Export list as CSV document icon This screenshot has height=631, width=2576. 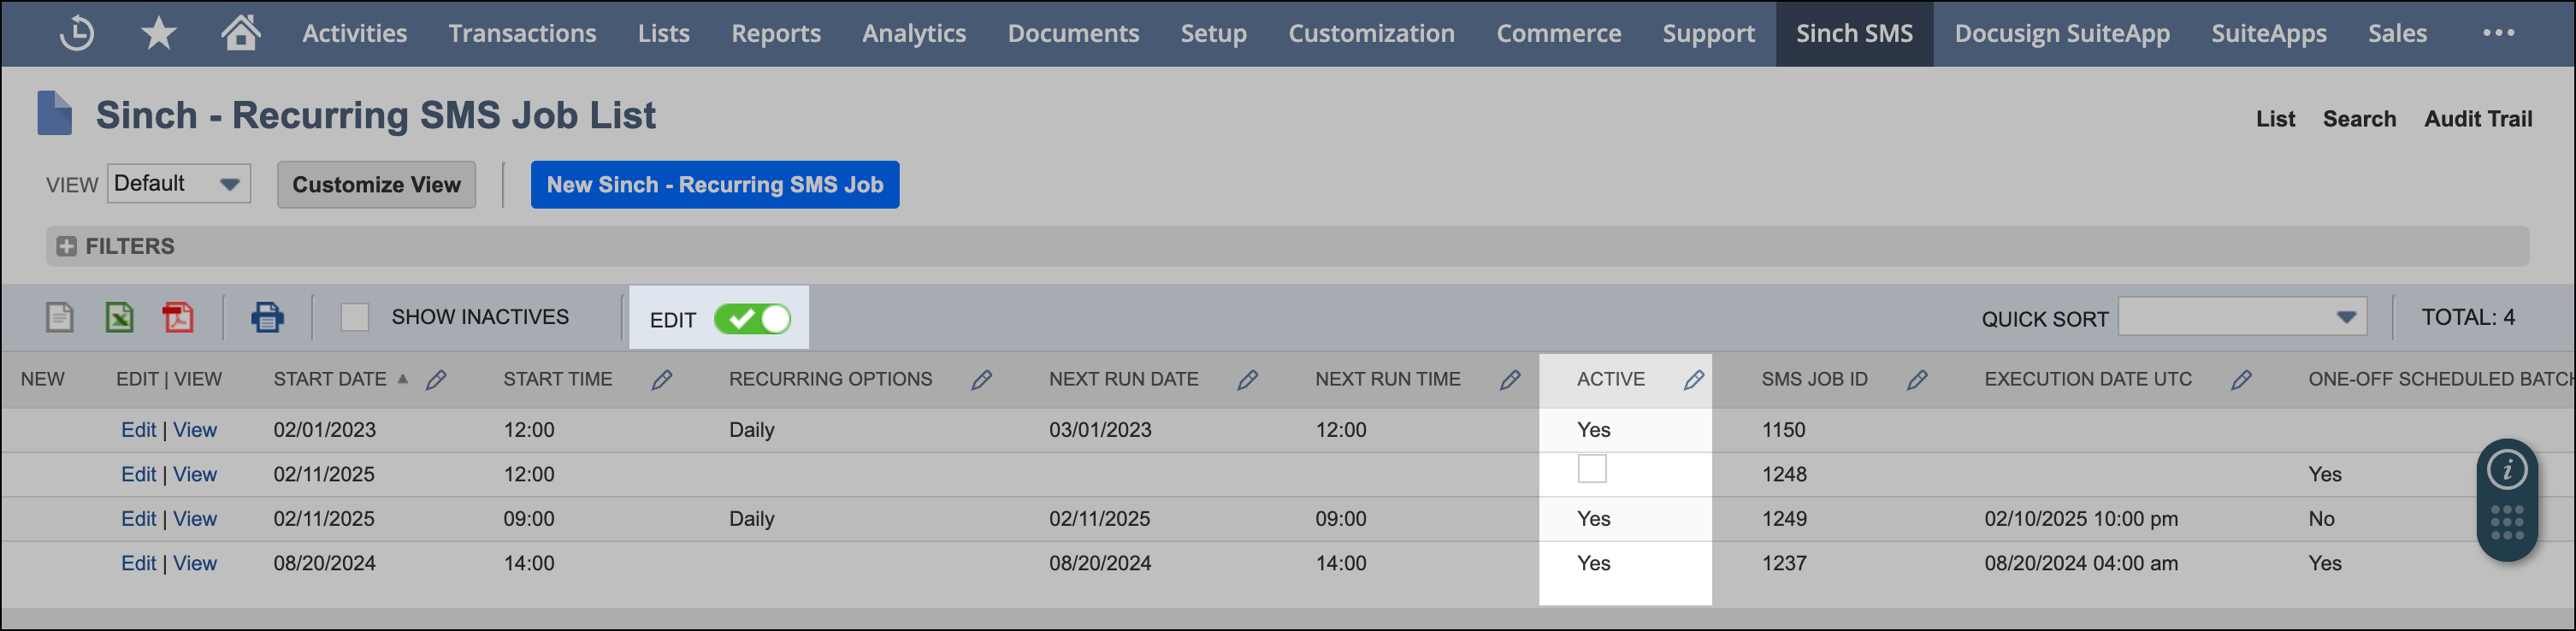click(x=60, y=317)
